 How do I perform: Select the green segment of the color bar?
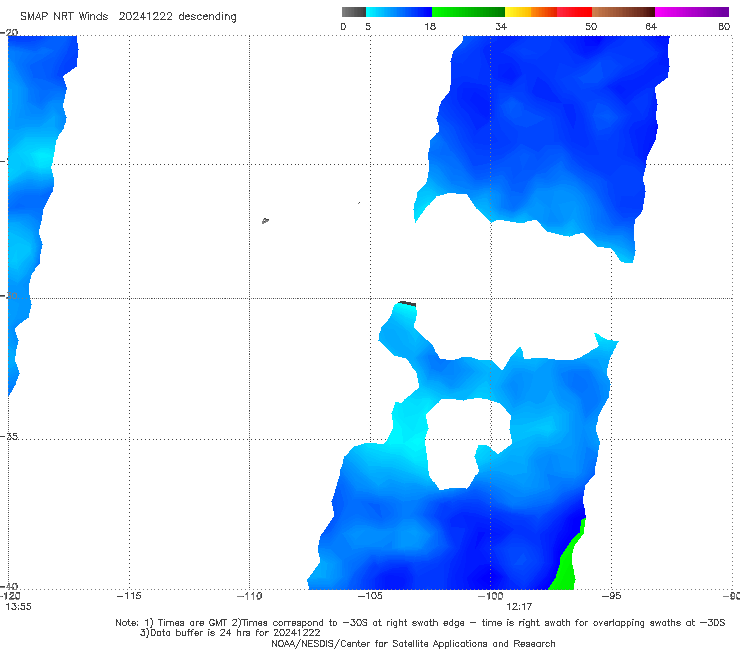(x=468, y=12)
